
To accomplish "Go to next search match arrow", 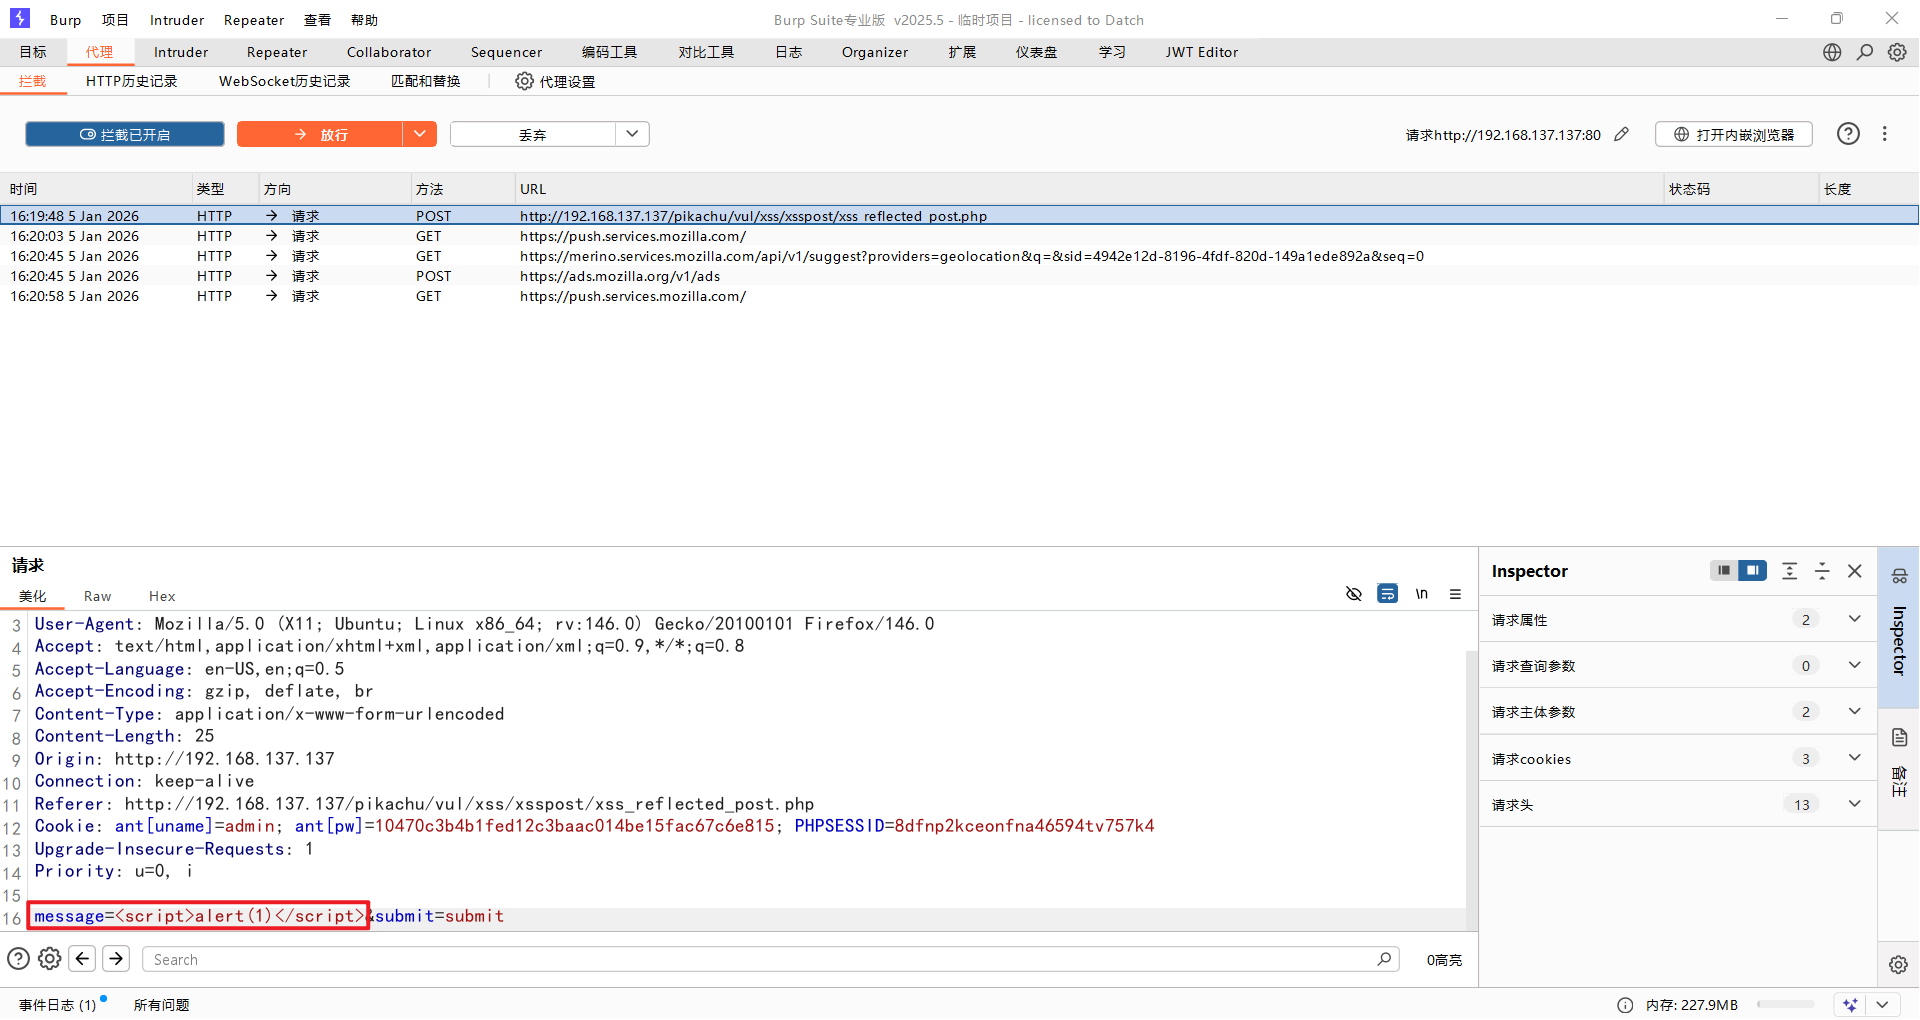I will pyautogui.click(x=116, y=959).
